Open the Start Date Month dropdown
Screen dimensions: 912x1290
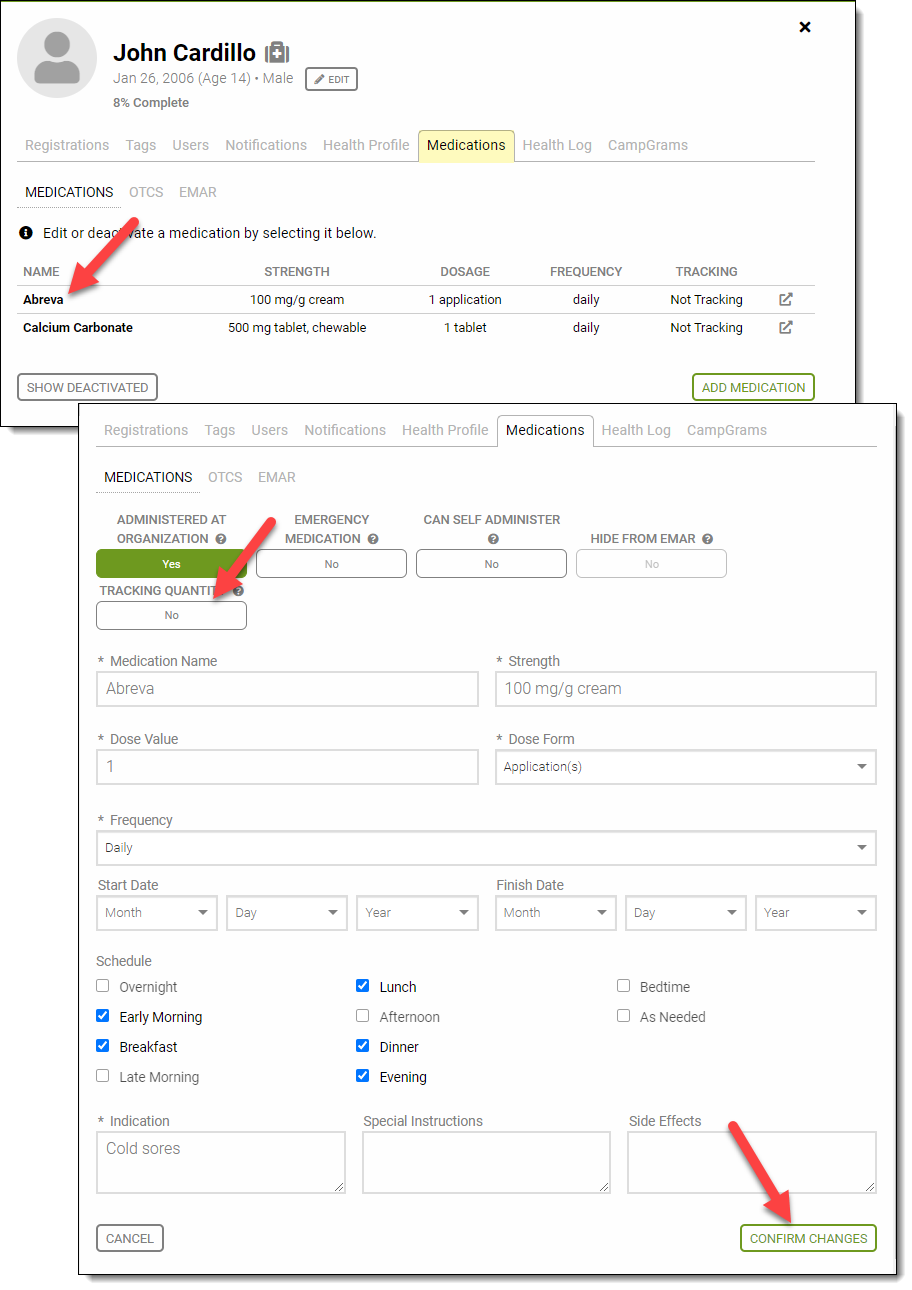(x=157, y=913)
